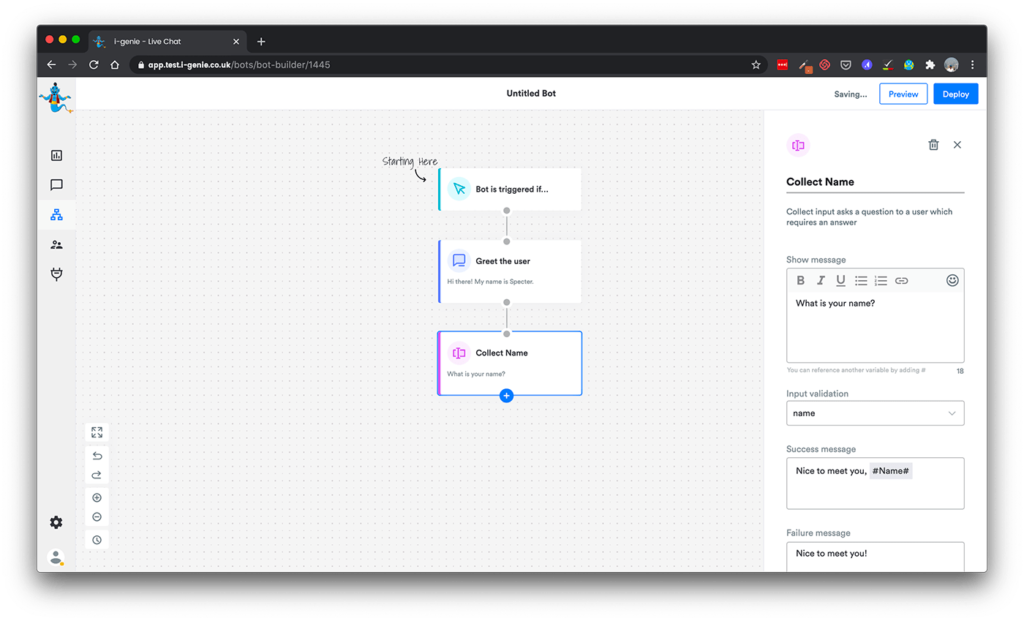Click blue plus to add a step
The width and height of the screenshot is (1024, 621).
tap(506, 396)
